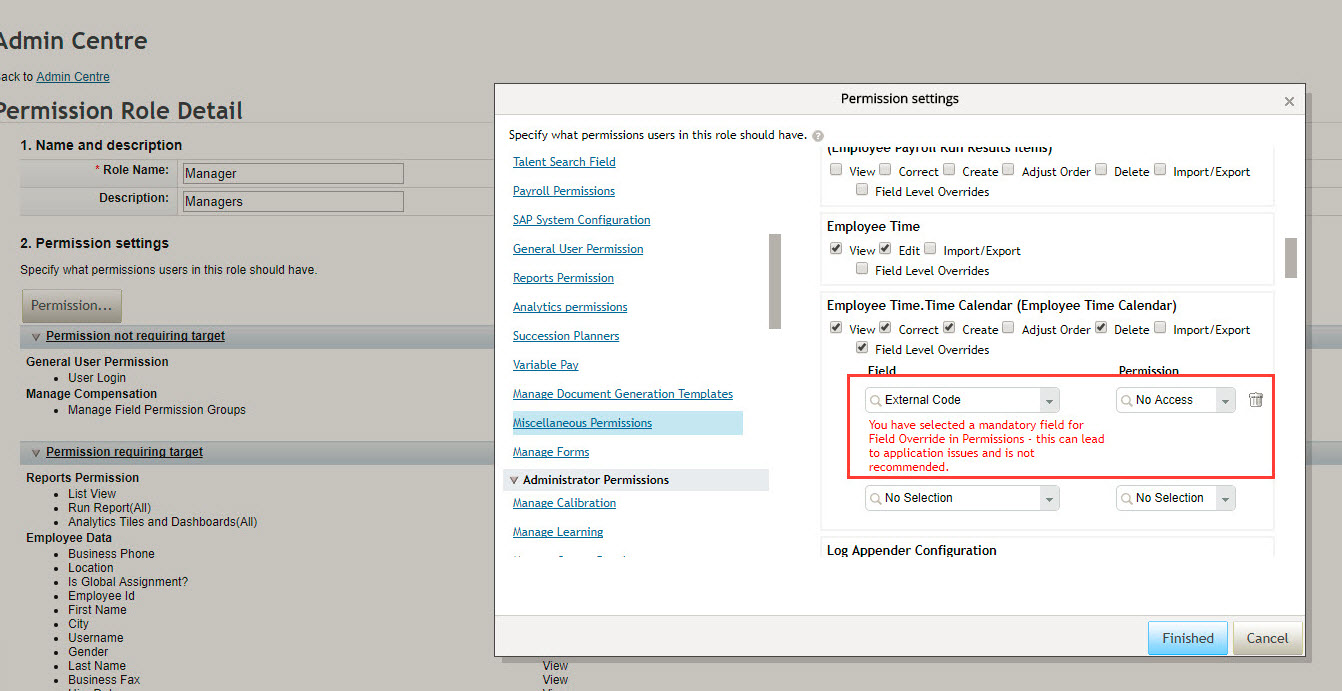Screen dimensions: 1342x691
Task: Toggle Correct under Employee Time Calendar
Action: click(x=885, y=328)
